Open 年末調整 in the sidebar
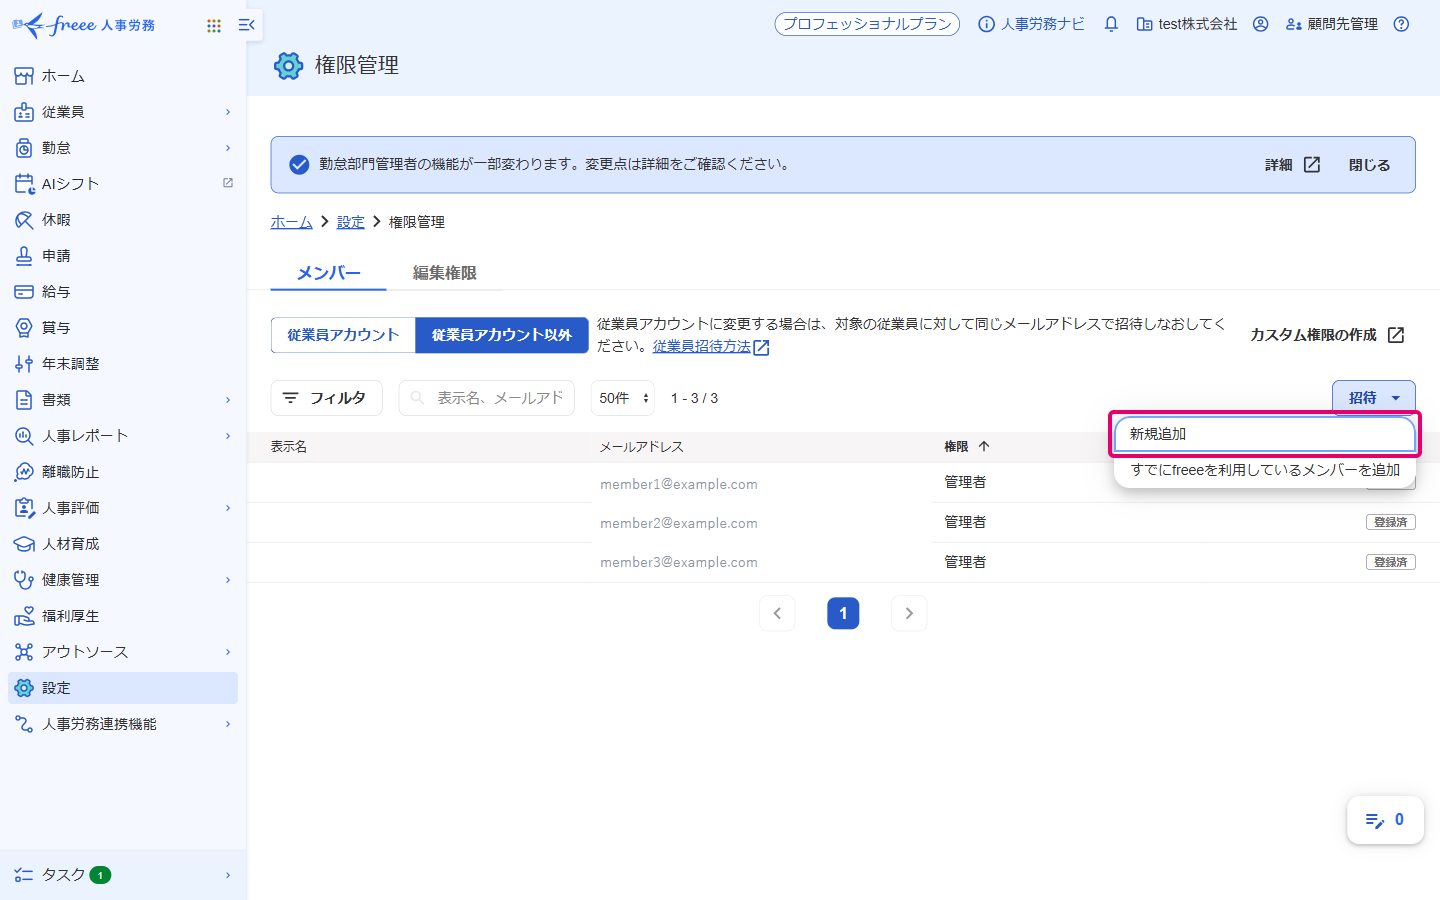Screen dimensions: 1440x900 (123, 364)
